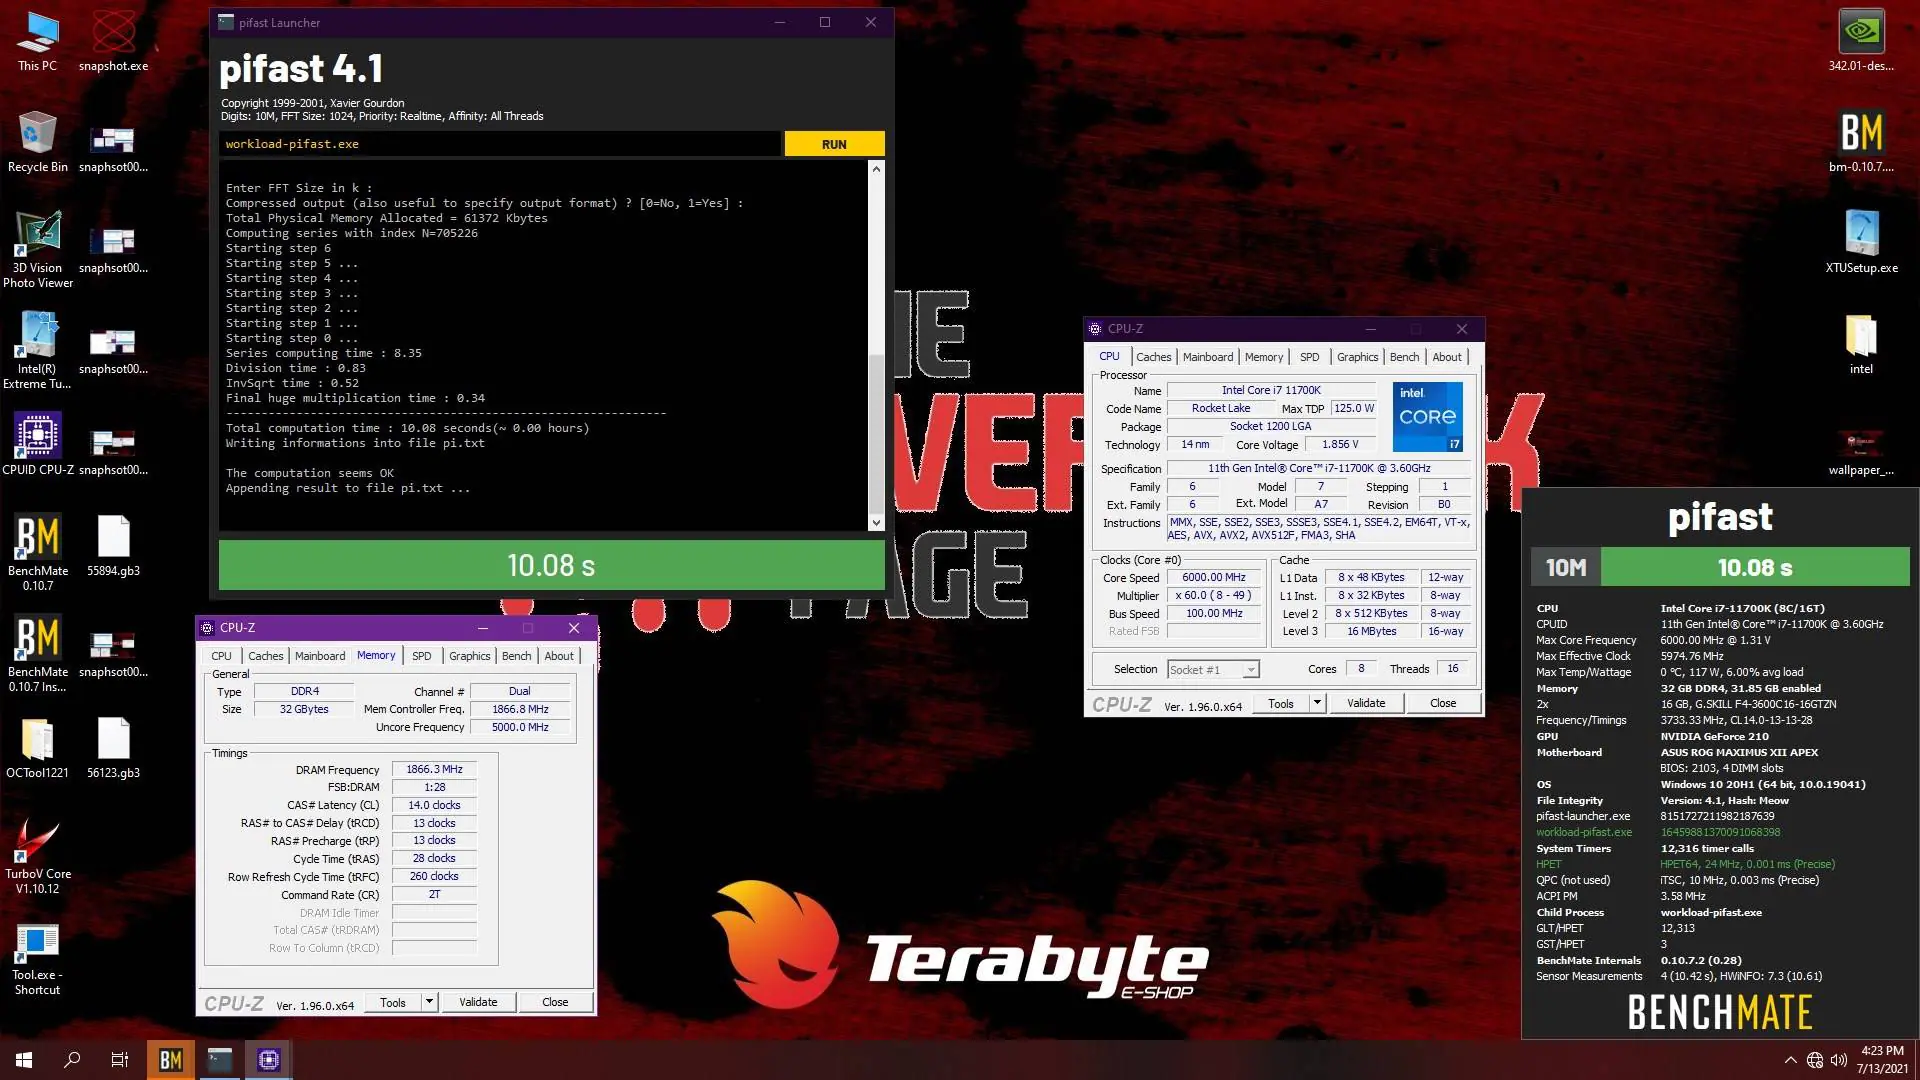Launch CPUID CPU-Z desktop shortcut
Screen dimensions: 1920x1080
click(37, 444)
